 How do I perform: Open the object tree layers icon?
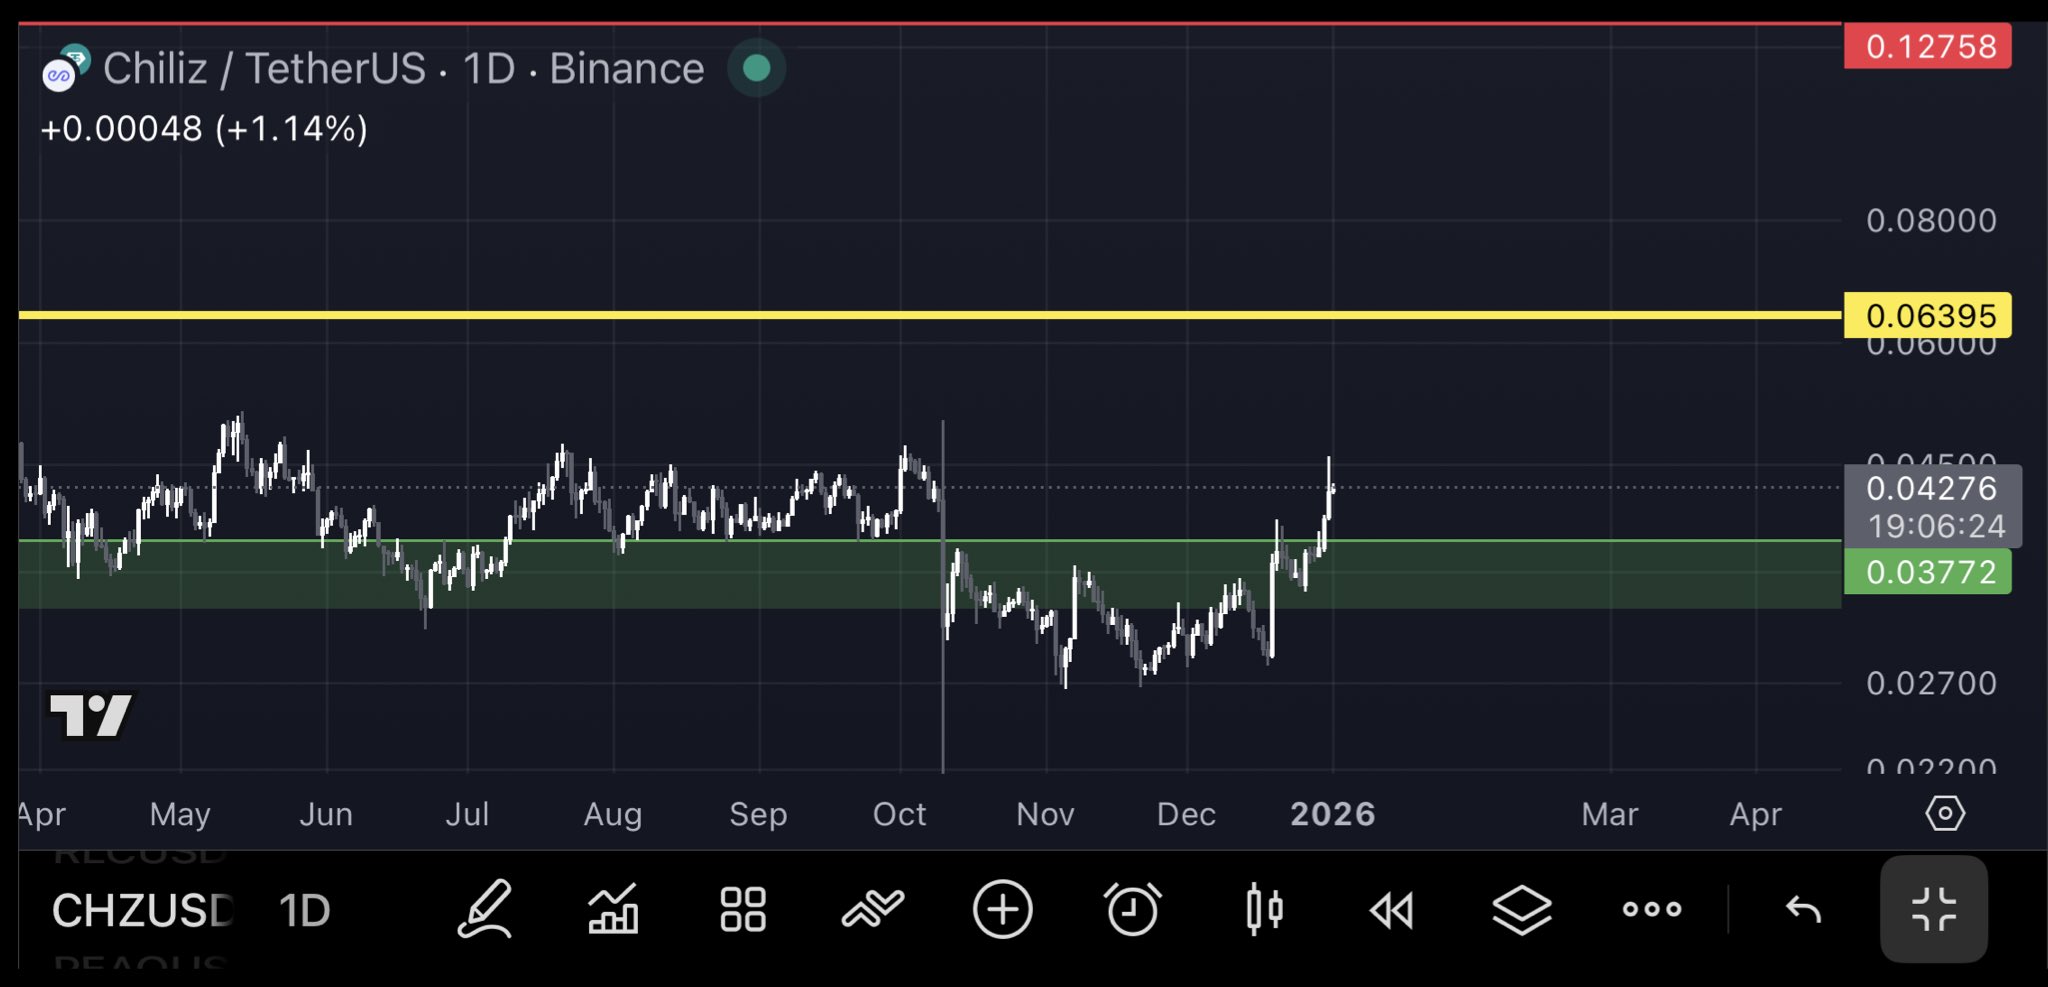coord(1521,910)
